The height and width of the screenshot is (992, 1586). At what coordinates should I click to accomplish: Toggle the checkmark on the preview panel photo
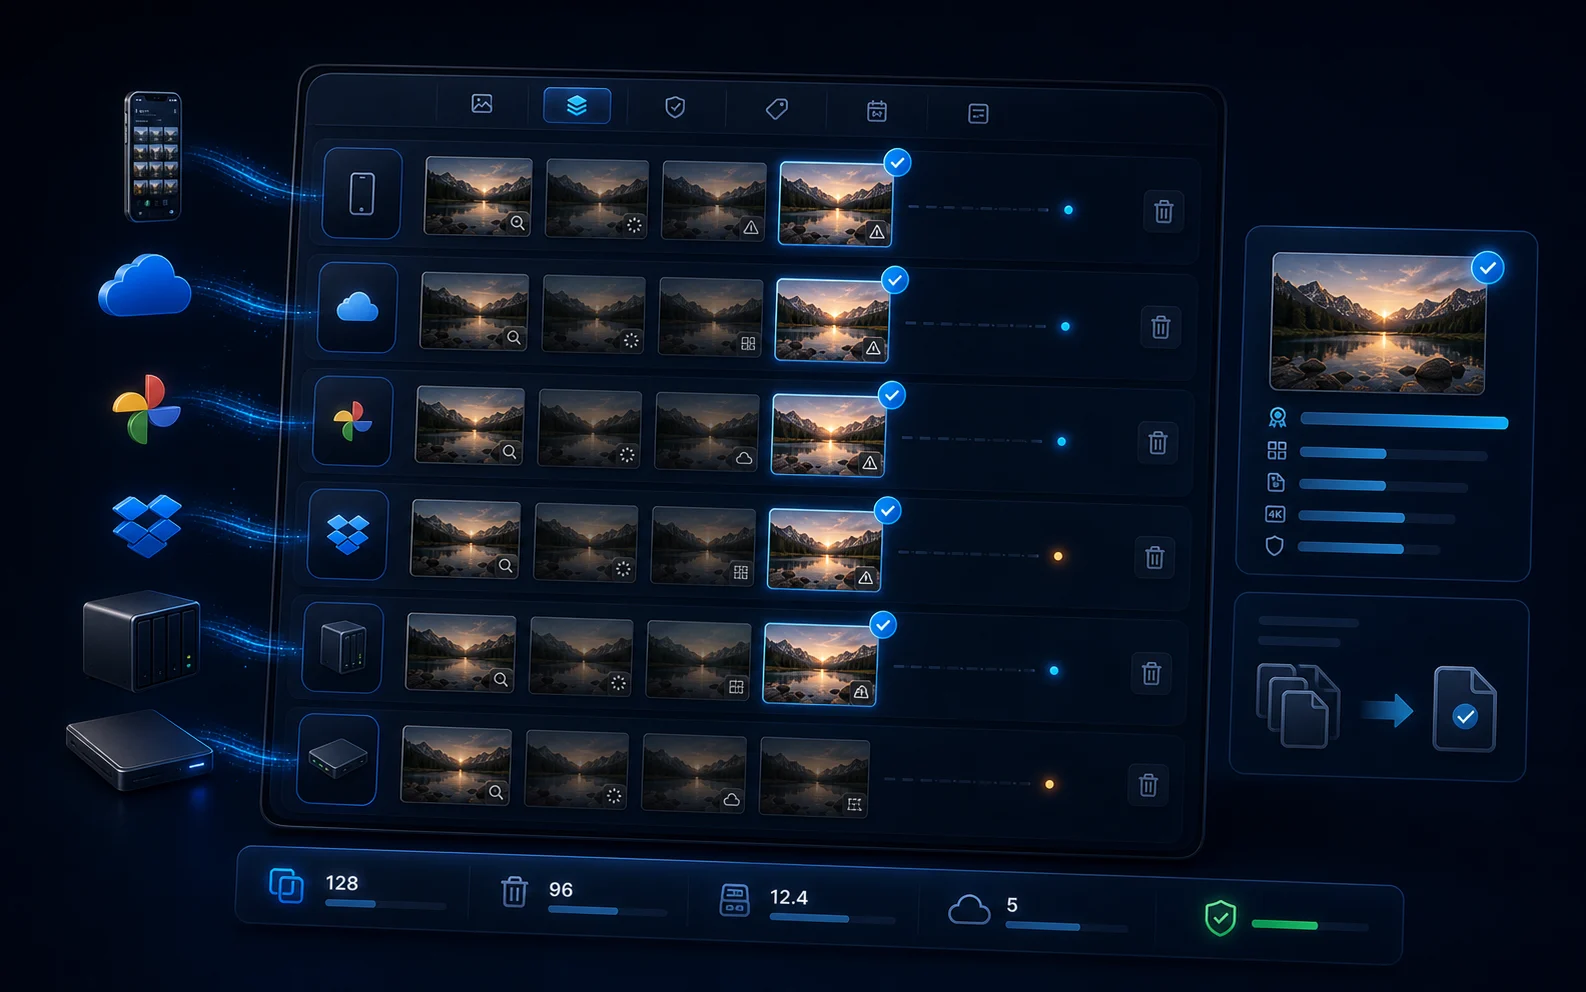point(1488,267)
